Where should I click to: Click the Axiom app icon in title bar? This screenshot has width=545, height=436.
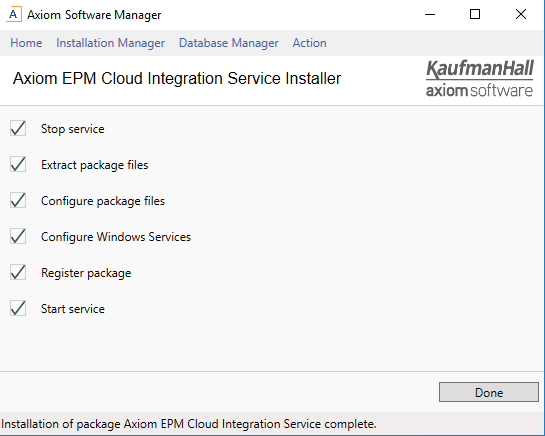point(14,14)
